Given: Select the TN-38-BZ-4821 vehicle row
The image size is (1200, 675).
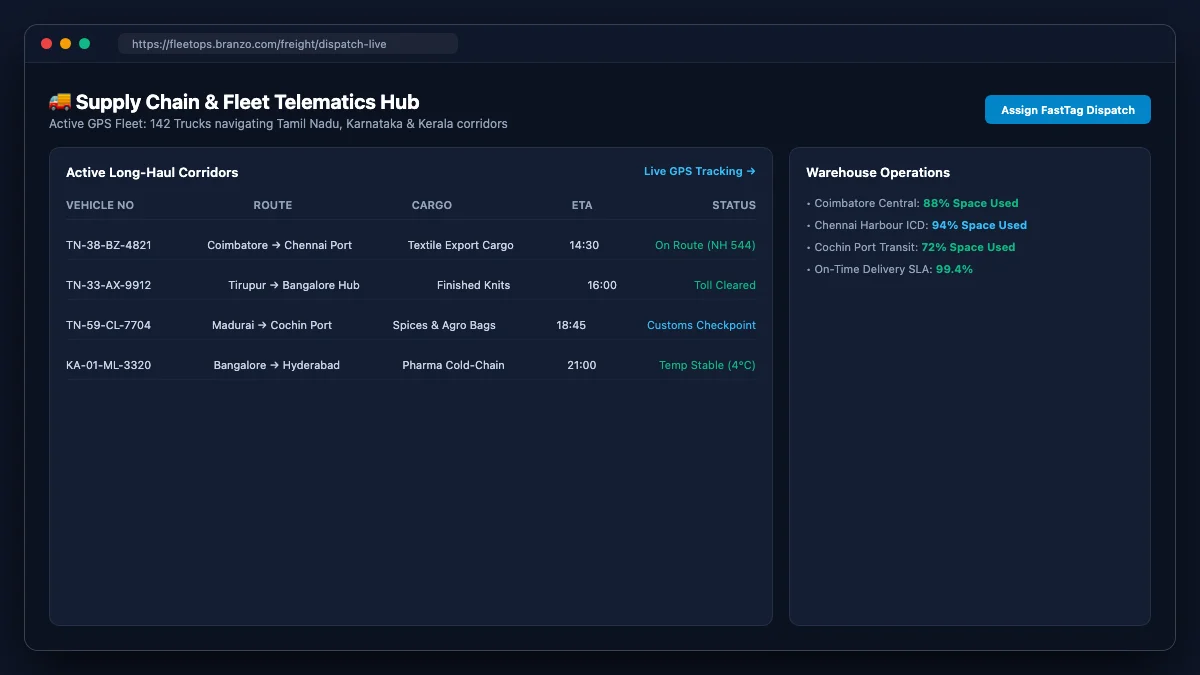Looking at the screenshot, I should point(411,245).
